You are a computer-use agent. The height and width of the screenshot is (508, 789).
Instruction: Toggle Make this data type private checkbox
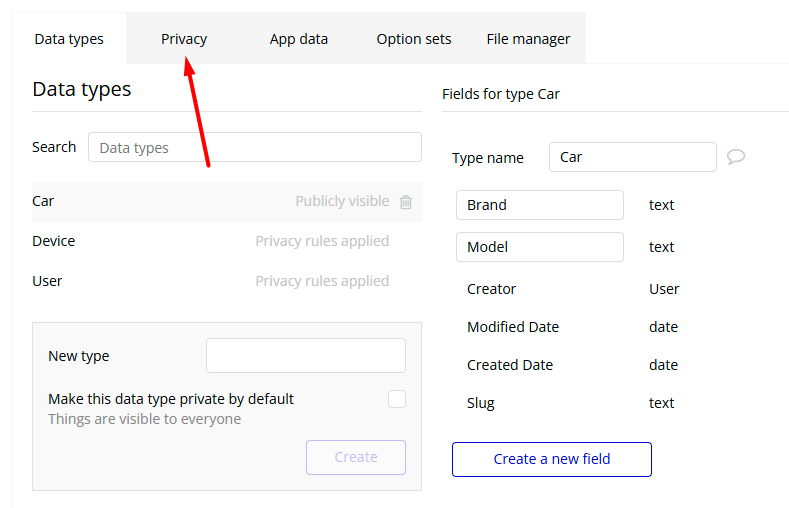tap(397, 399)
